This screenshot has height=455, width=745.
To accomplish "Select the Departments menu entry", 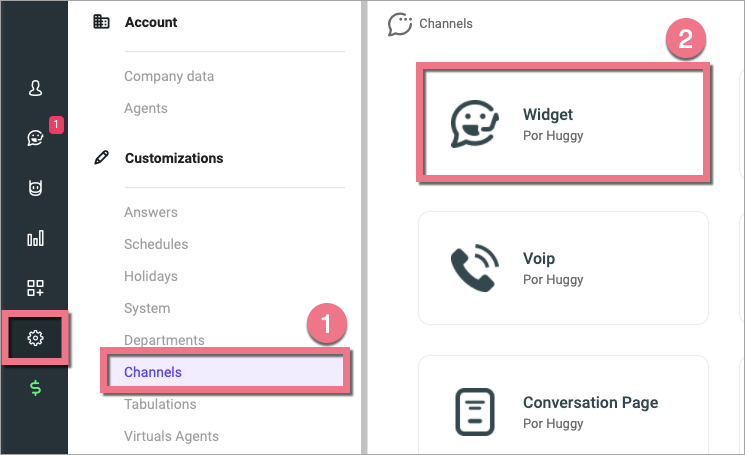I will 164,340.
